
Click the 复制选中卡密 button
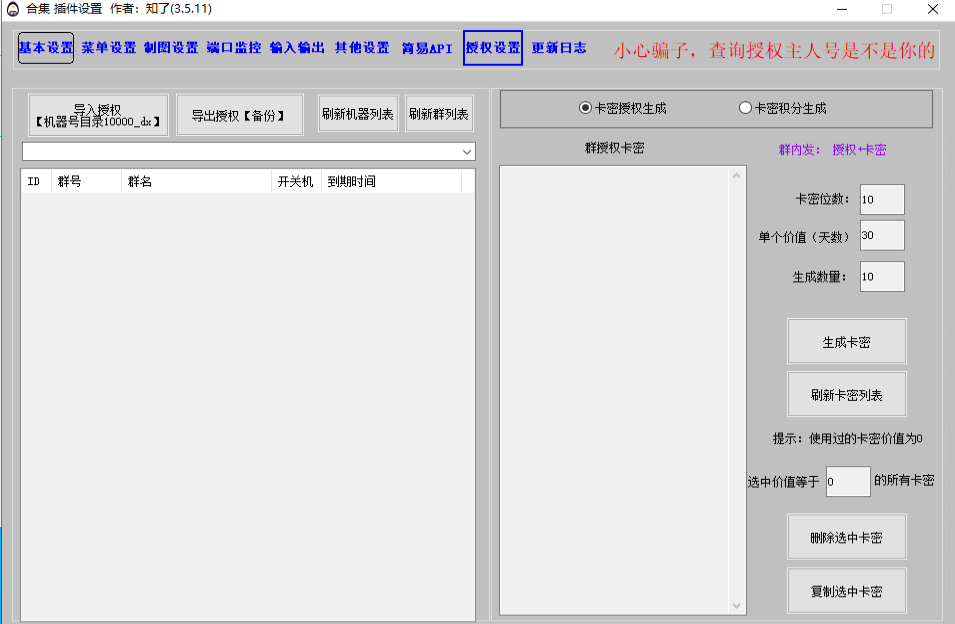point(846,591)
